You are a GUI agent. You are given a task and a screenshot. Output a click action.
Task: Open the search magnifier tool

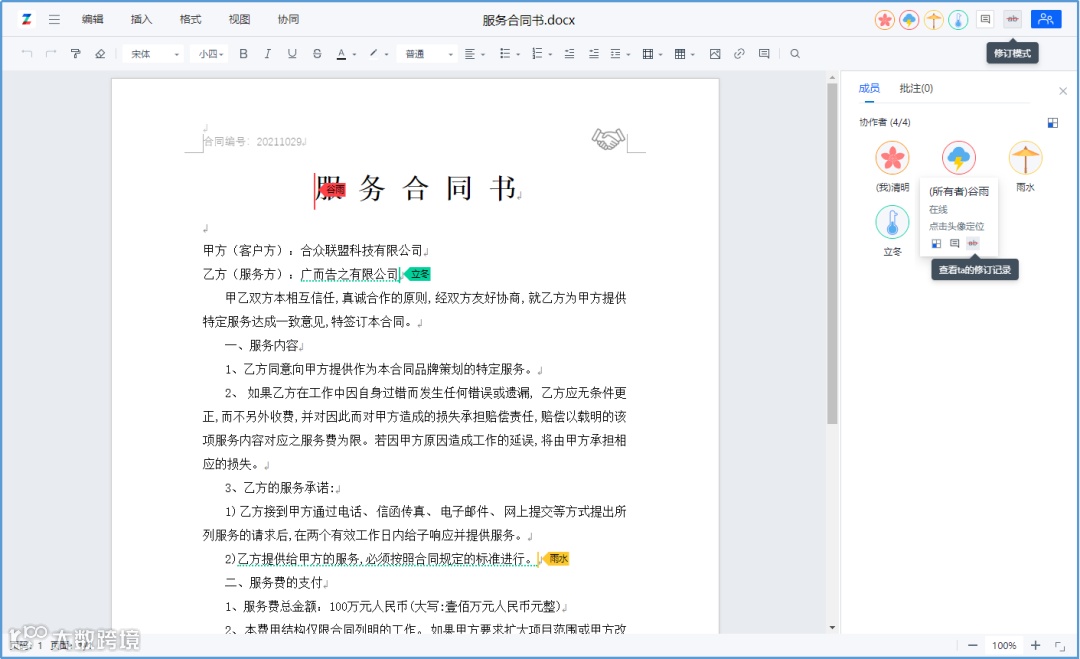pos(795,54)
